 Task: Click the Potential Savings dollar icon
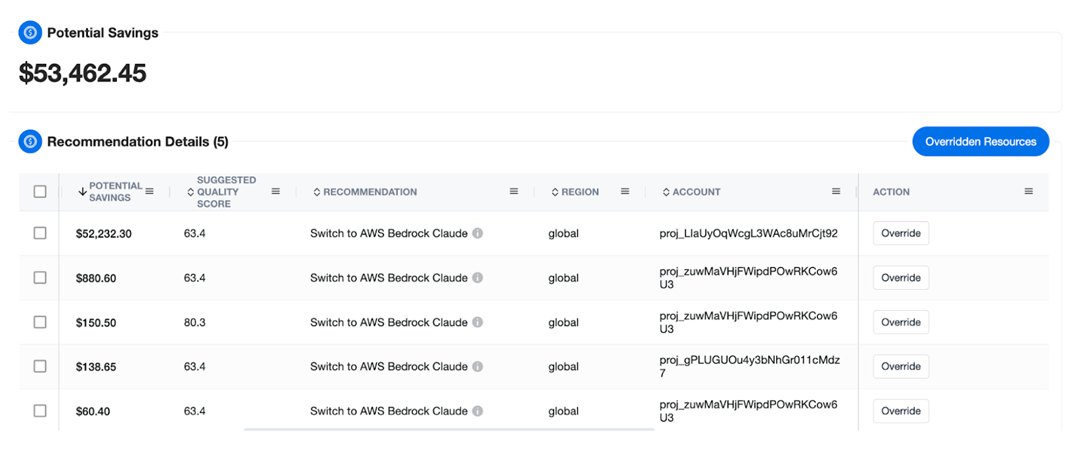click(x=30, y=32)
